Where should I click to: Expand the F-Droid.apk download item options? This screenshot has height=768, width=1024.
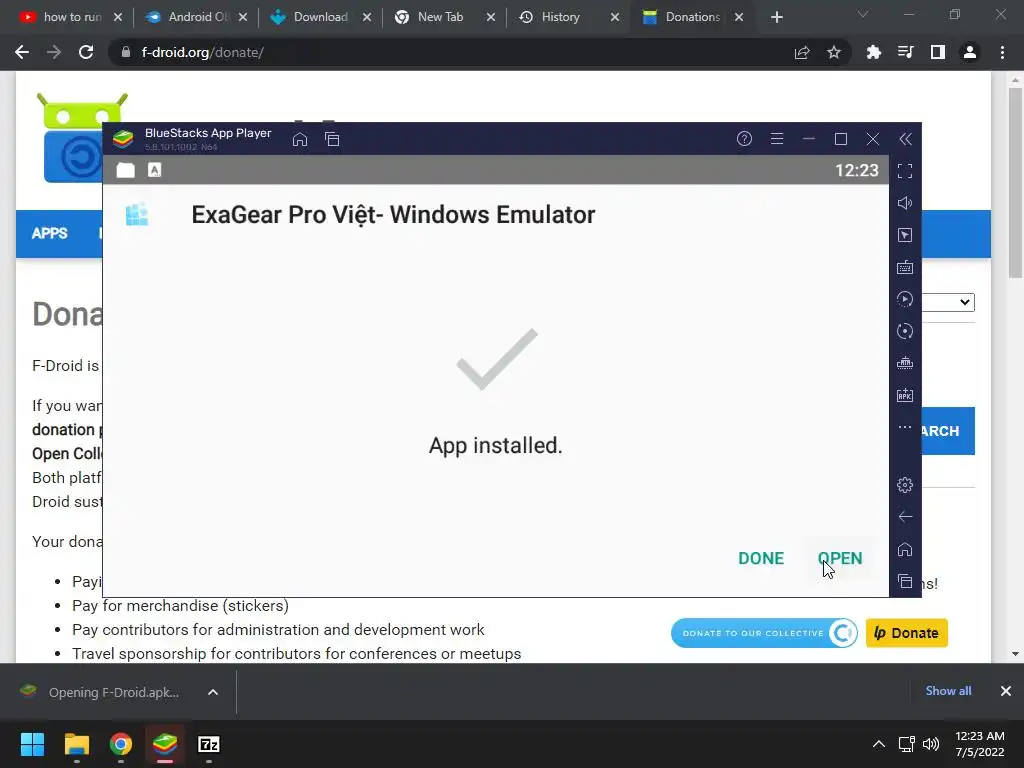coord(213,692)
